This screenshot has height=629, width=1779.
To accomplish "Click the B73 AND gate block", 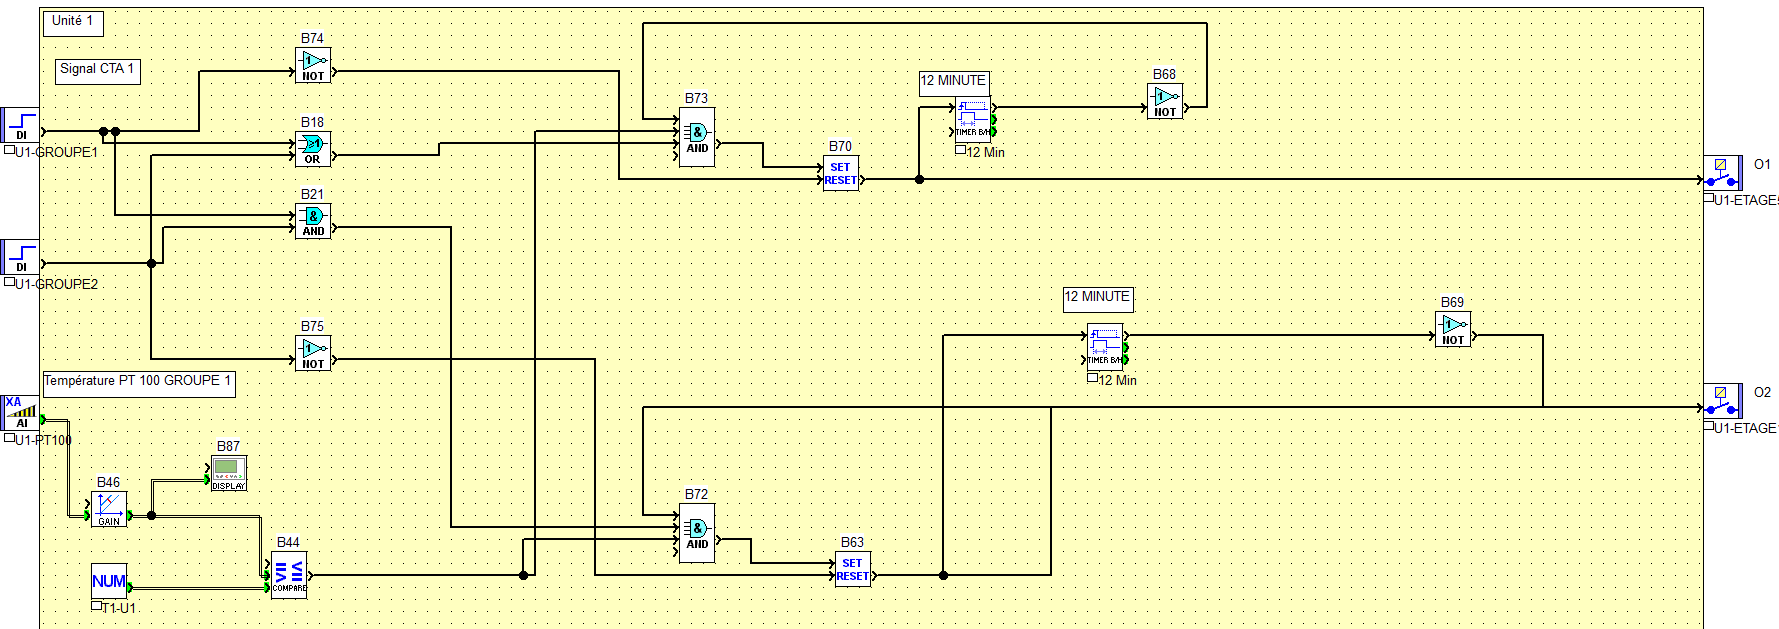I will tap(697, 137).
